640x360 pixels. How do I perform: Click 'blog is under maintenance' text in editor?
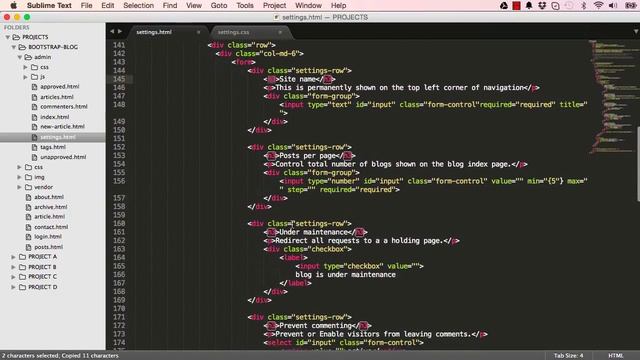(x=345, y=275)
